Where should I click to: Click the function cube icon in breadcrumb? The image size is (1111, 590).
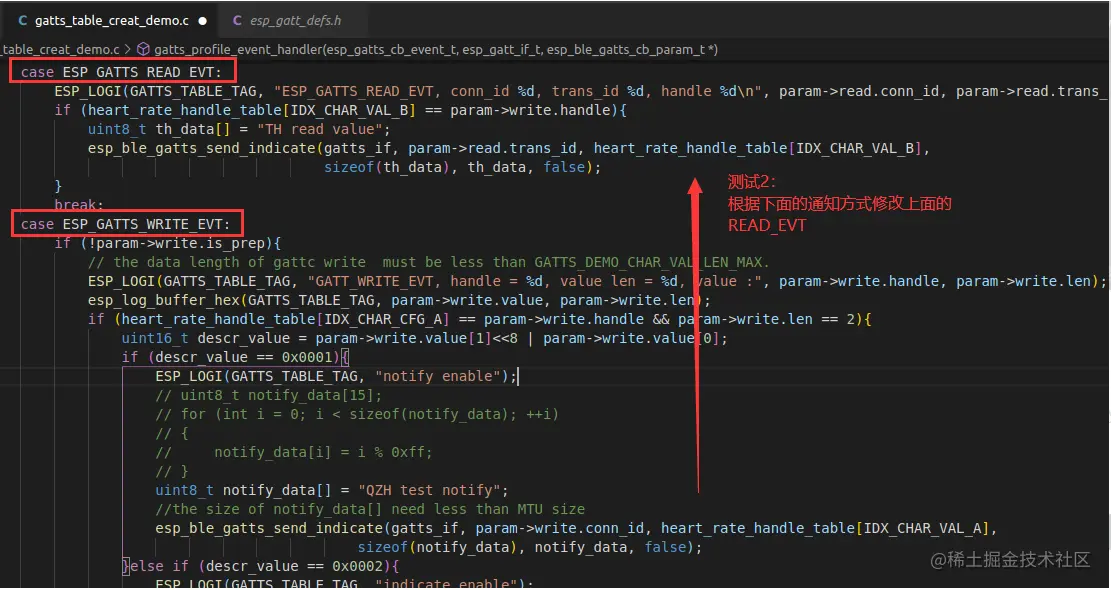point(143,50)
